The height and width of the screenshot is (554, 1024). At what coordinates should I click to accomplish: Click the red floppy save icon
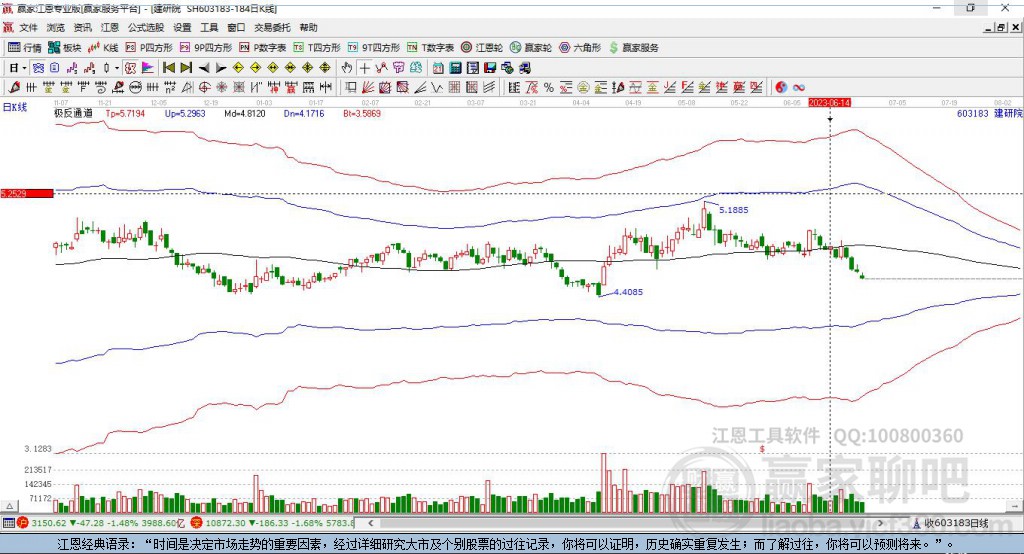(x=490, y=68)
